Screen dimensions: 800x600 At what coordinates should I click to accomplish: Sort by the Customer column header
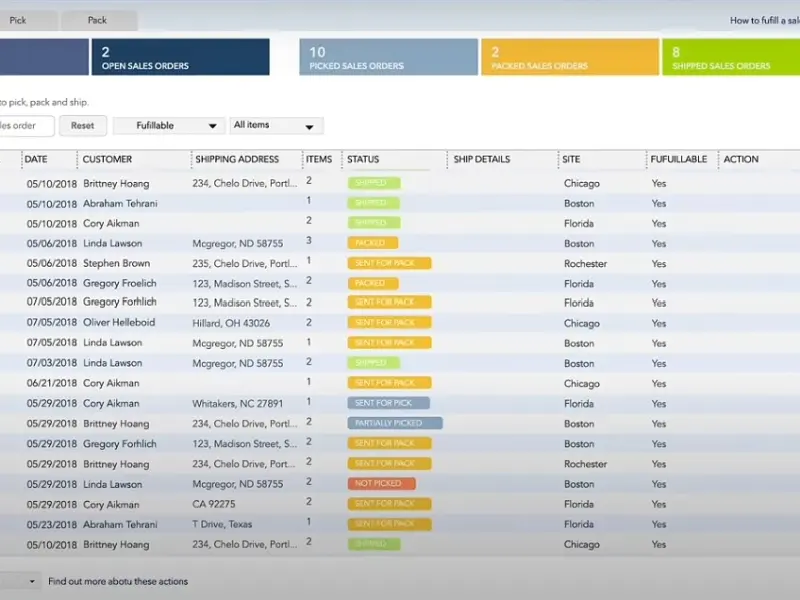[x=107, y=159]
